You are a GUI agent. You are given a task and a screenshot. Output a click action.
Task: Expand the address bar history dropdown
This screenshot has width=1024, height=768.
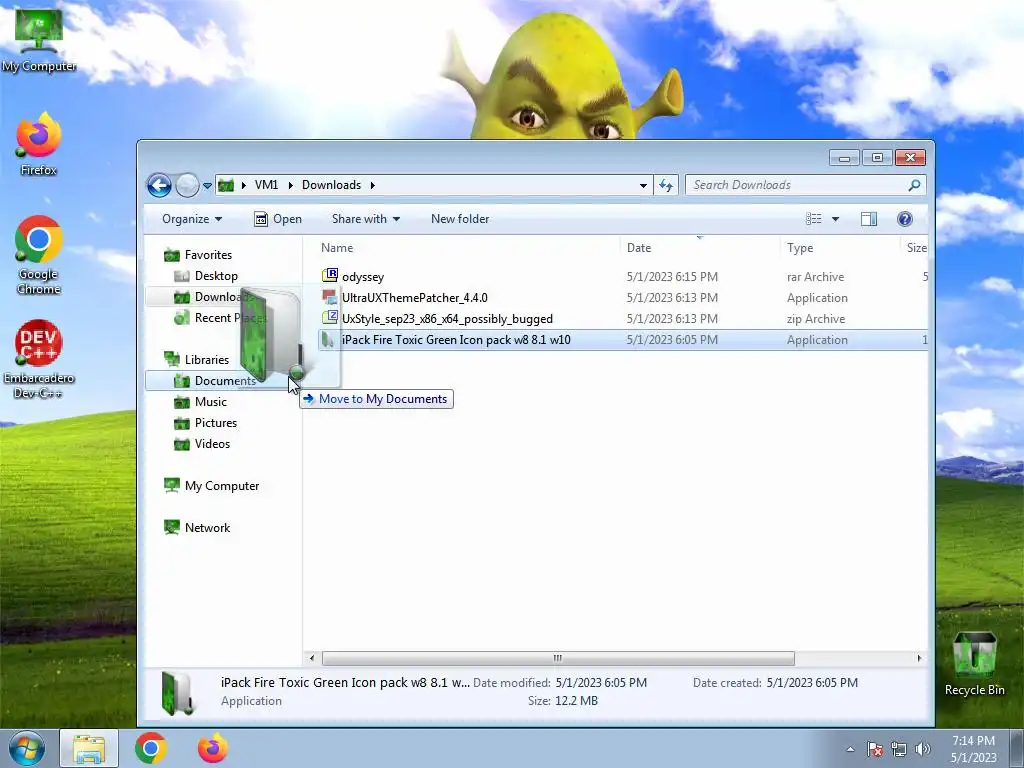click(643, 185)
